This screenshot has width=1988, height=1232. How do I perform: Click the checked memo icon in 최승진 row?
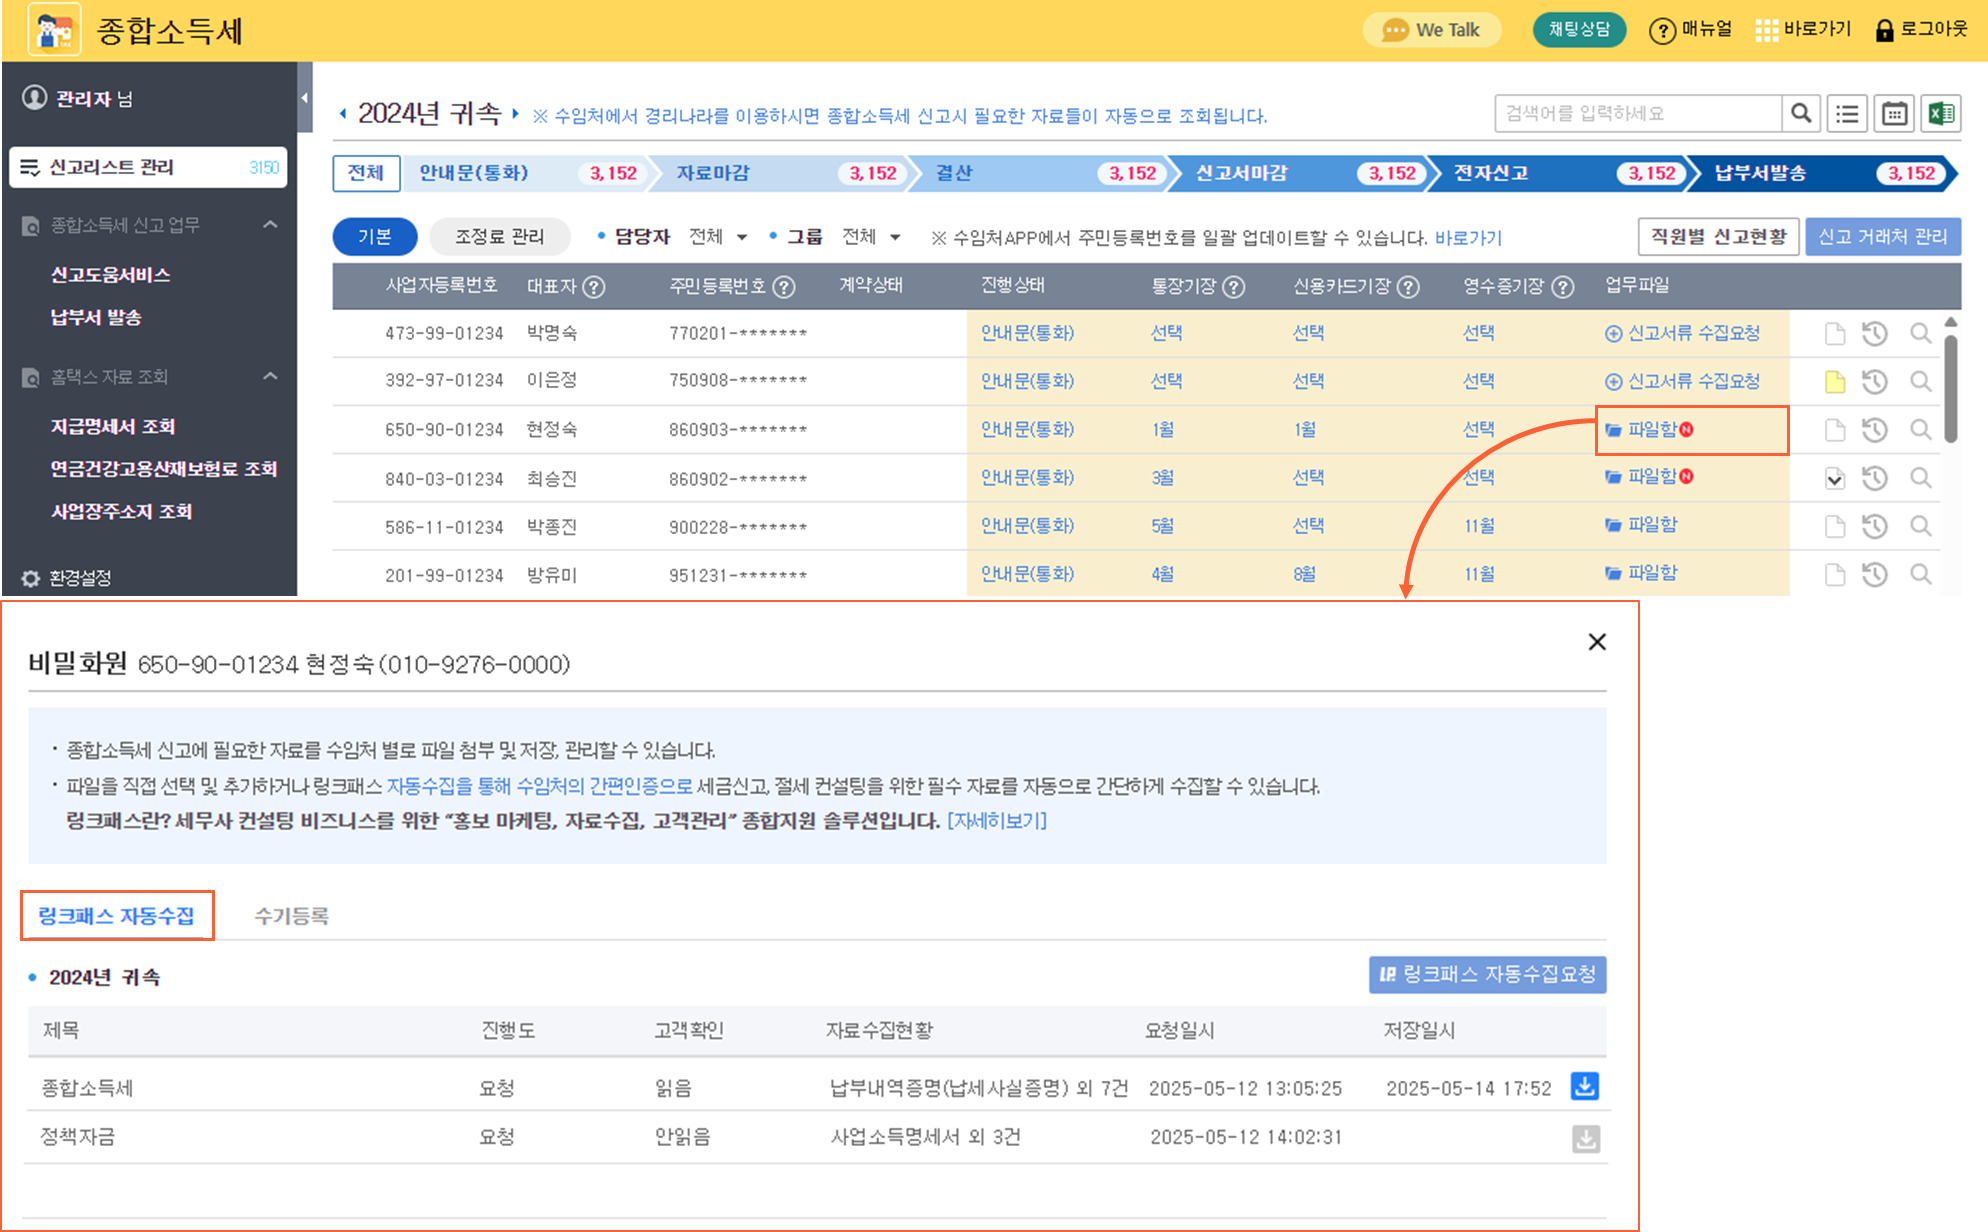pos(1834,478)
